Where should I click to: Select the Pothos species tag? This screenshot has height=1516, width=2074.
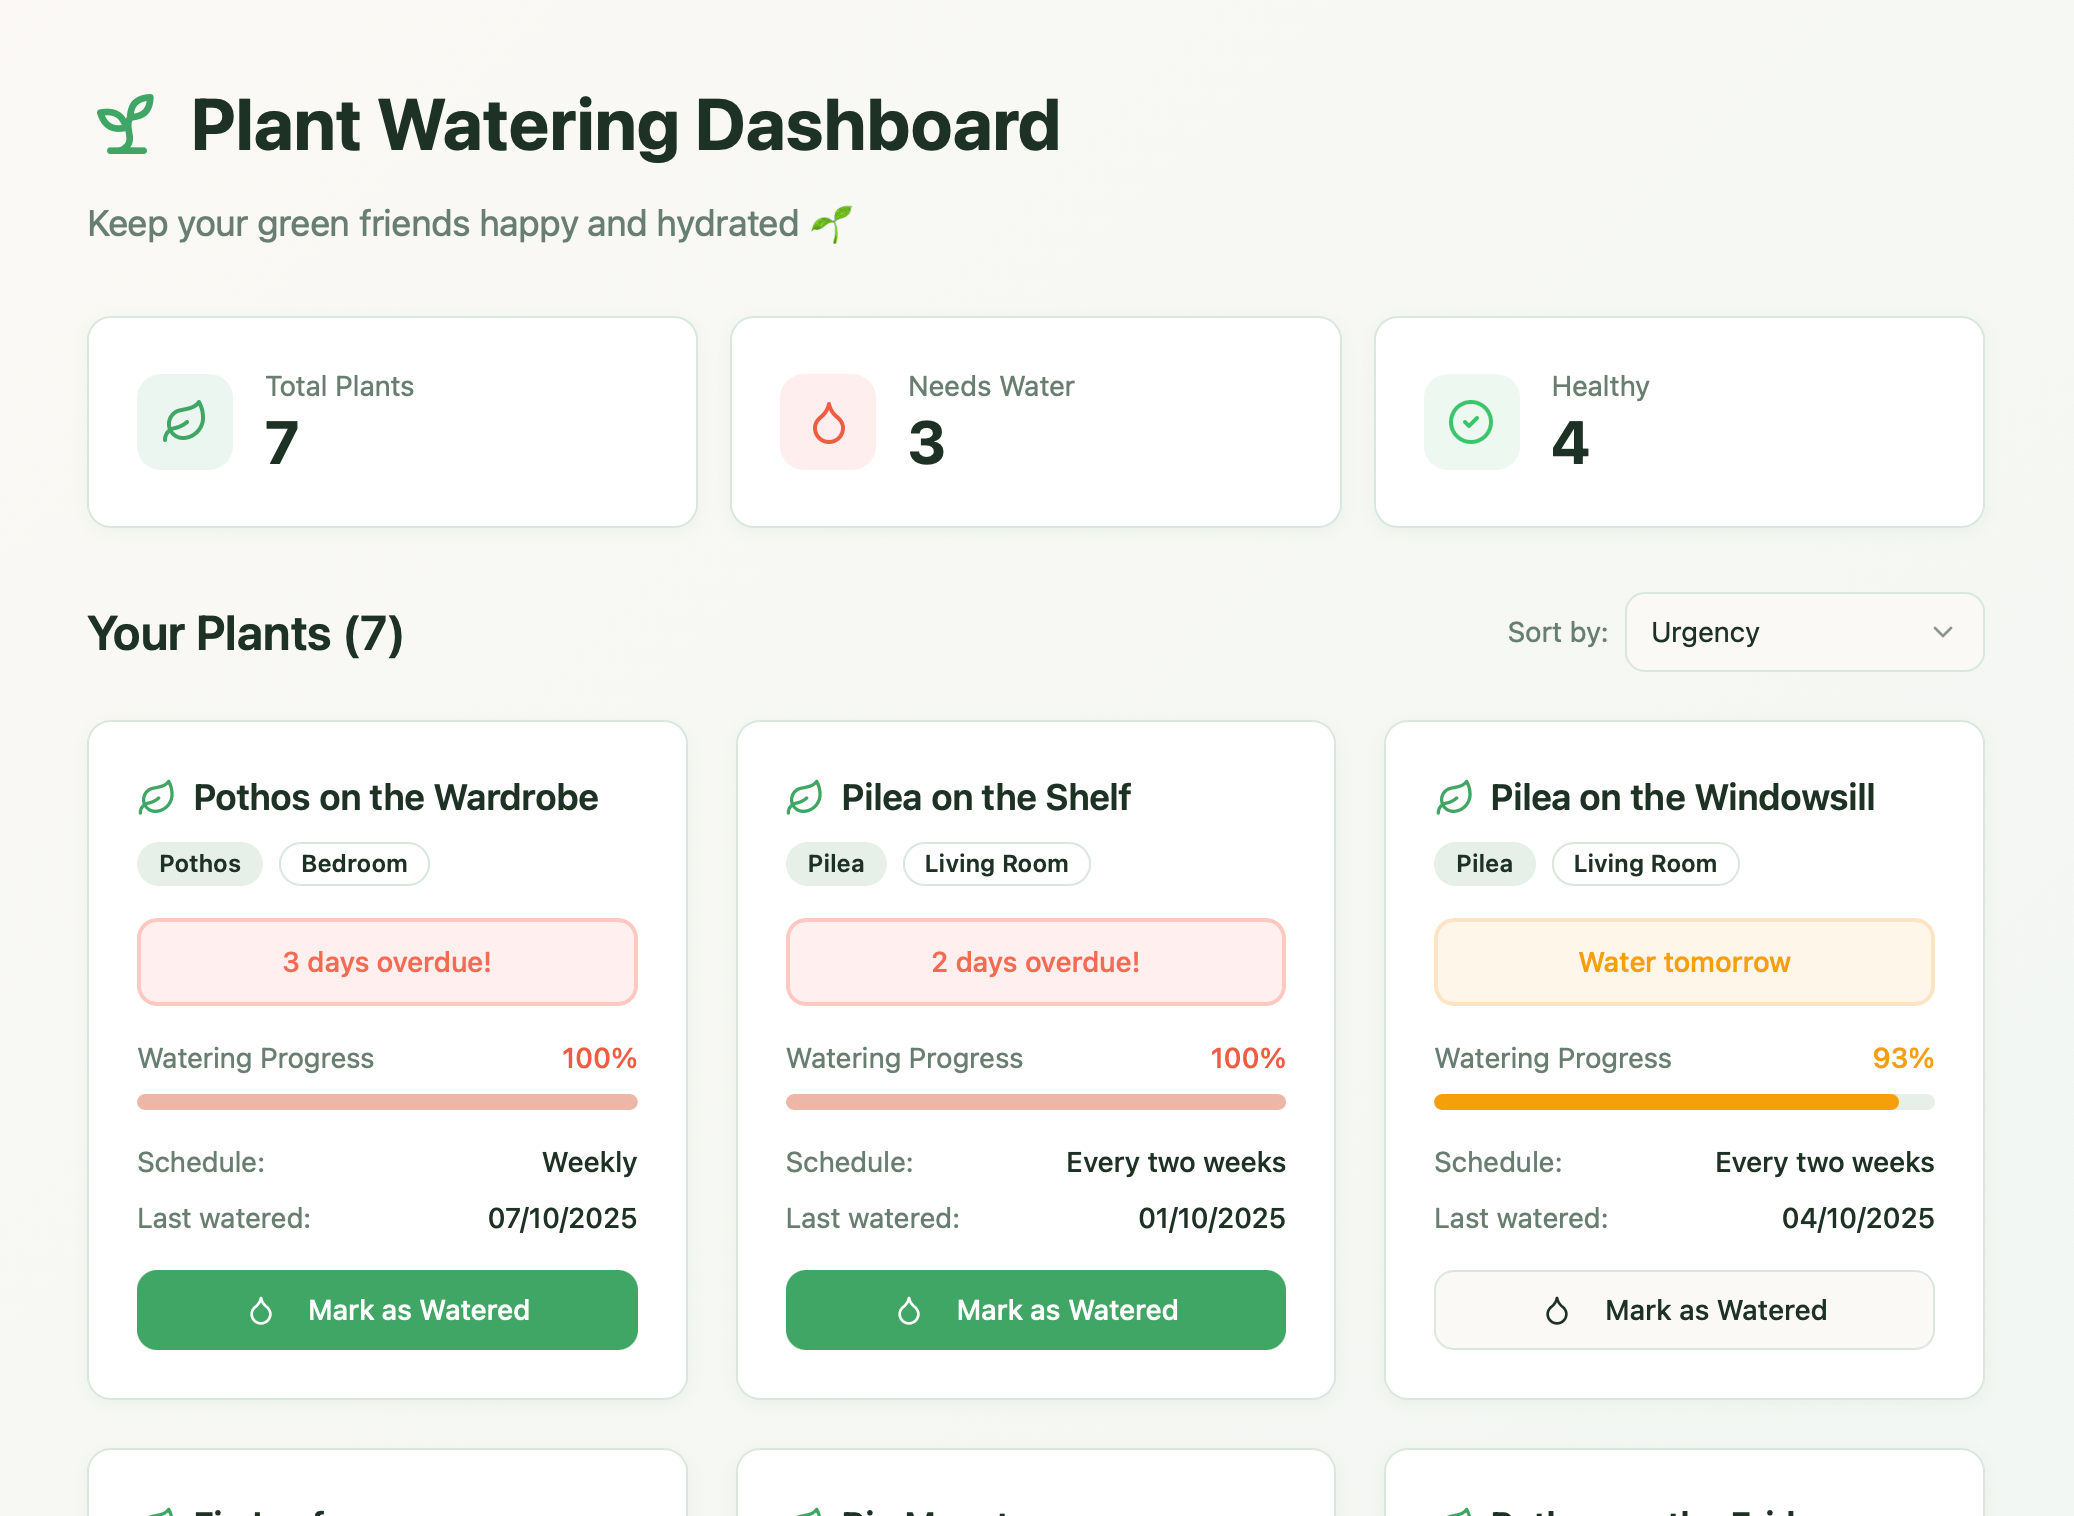point(199,863)
